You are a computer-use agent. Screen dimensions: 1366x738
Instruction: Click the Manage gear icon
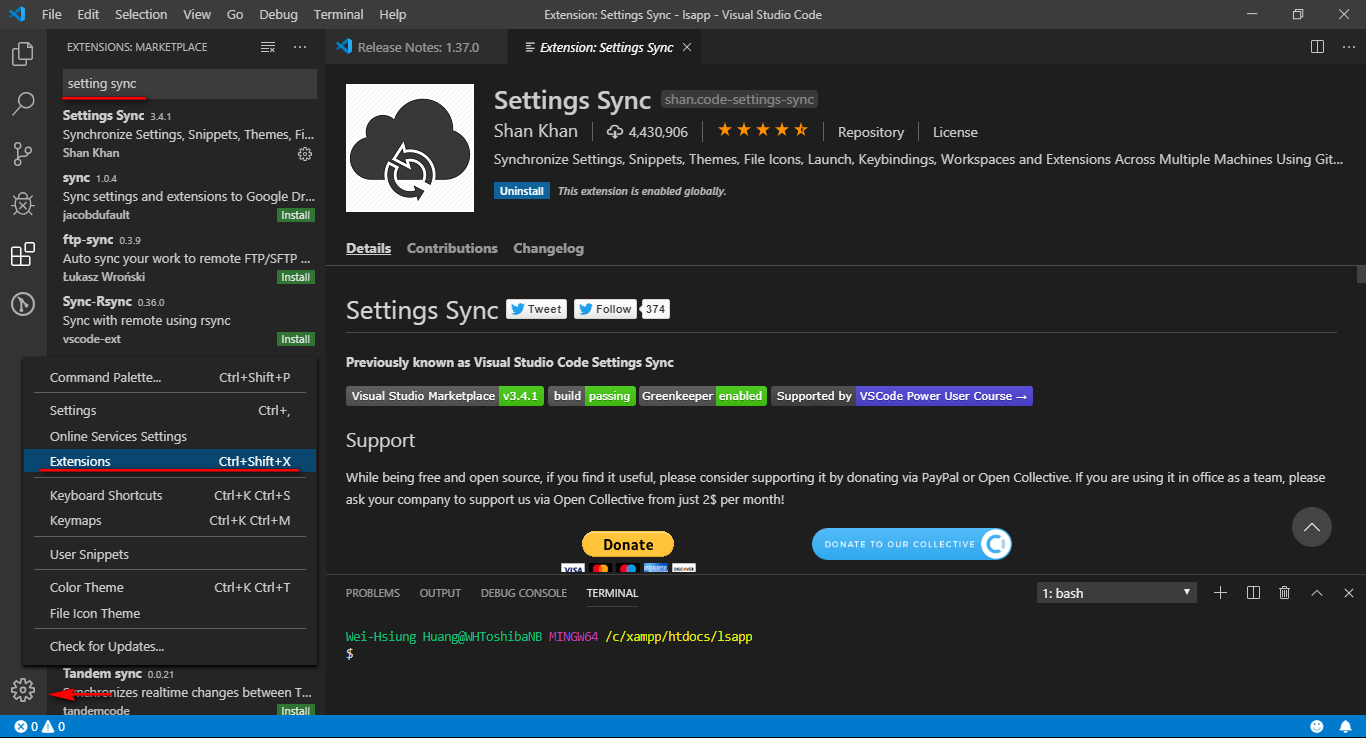[22, 689]
